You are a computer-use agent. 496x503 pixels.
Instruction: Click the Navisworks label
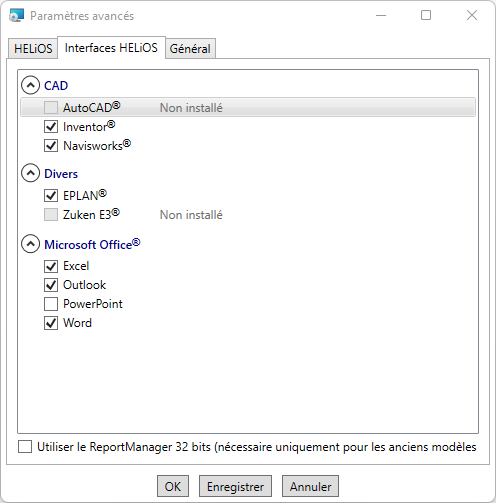pyautogui.click(x=97, y=145)
